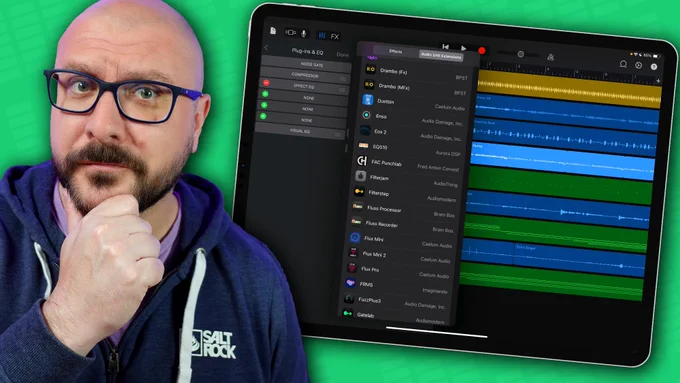This screenshot has height=383, width=680.
Task: Switch to the Effects tab
Action: click(x=396, y=51)
